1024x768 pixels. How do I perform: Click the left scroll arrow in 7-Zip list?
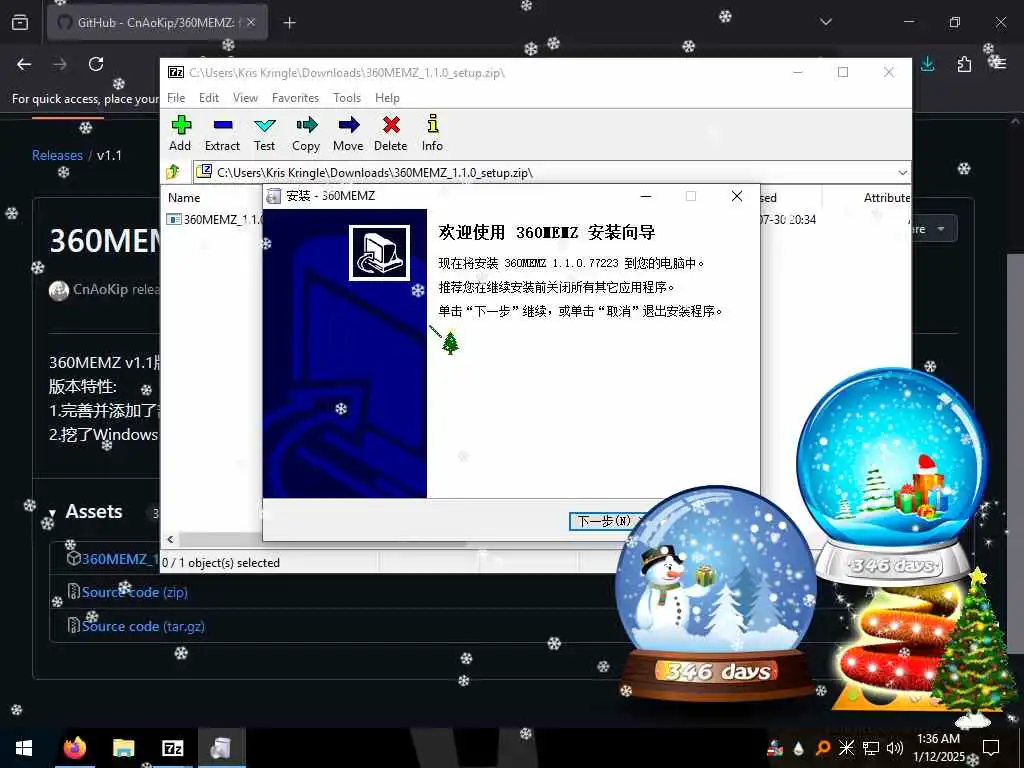click(170, 539)
